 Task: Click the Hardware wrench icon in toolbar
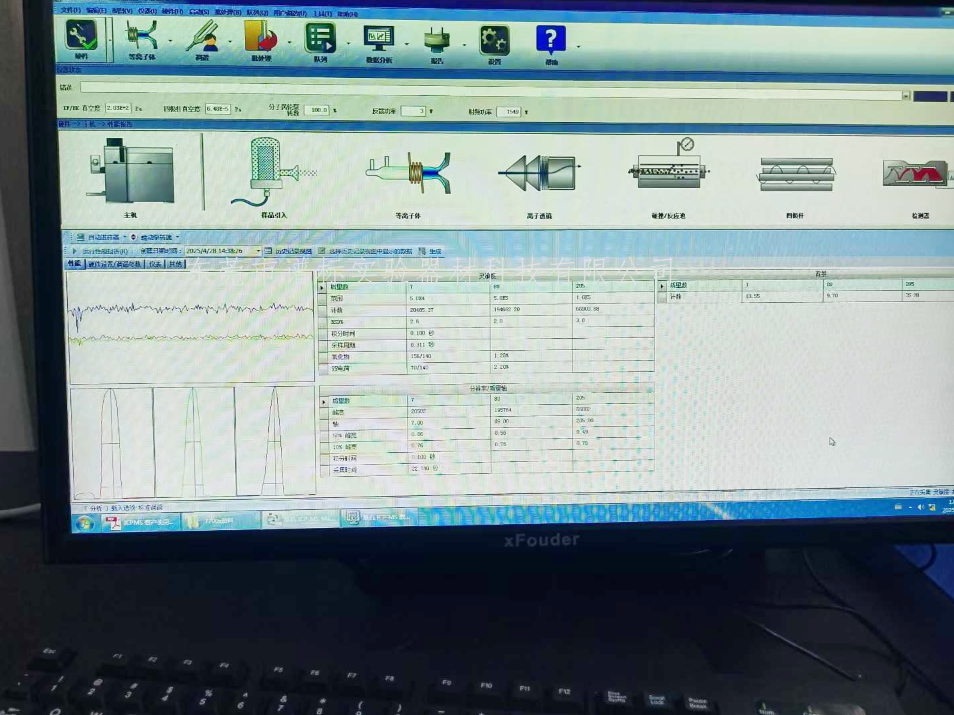tap(81, 38)
